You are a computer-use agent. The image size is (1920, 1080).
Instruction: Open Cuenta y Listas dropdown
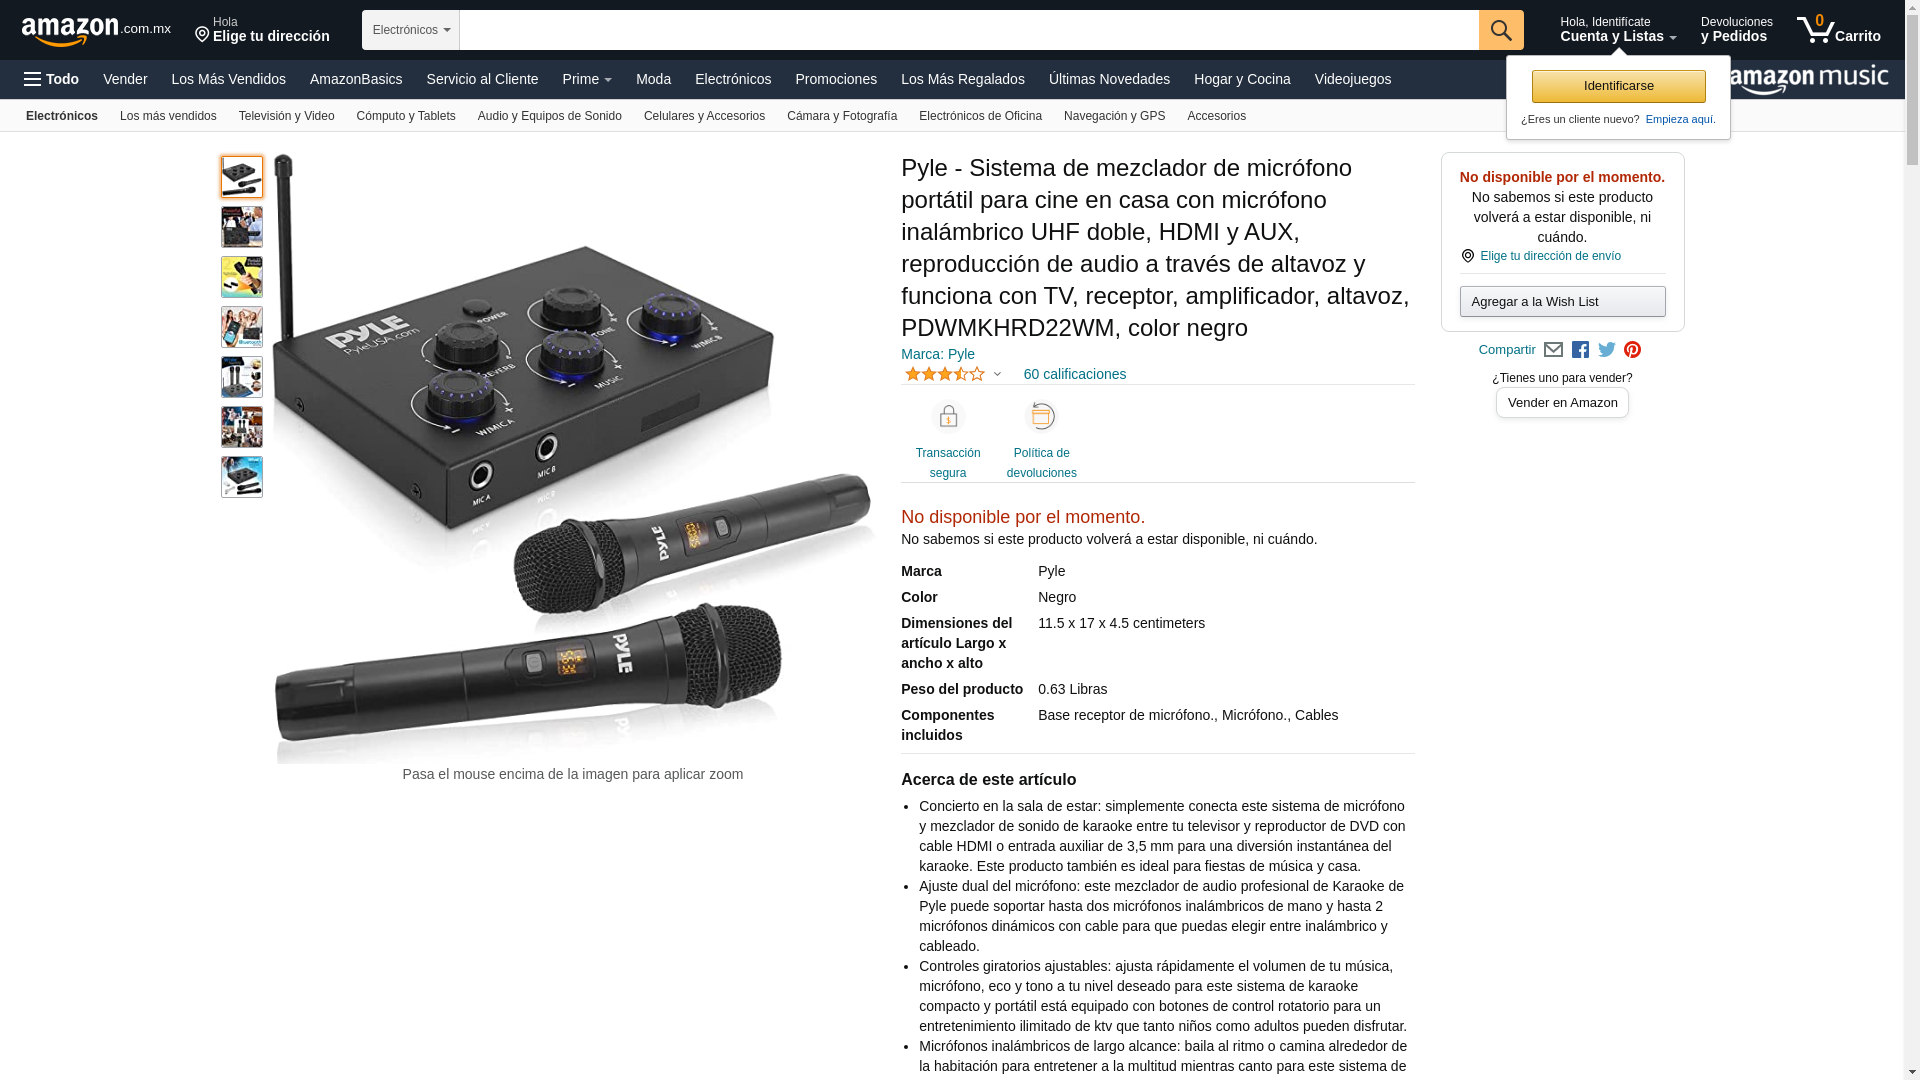click(1618, 30)
